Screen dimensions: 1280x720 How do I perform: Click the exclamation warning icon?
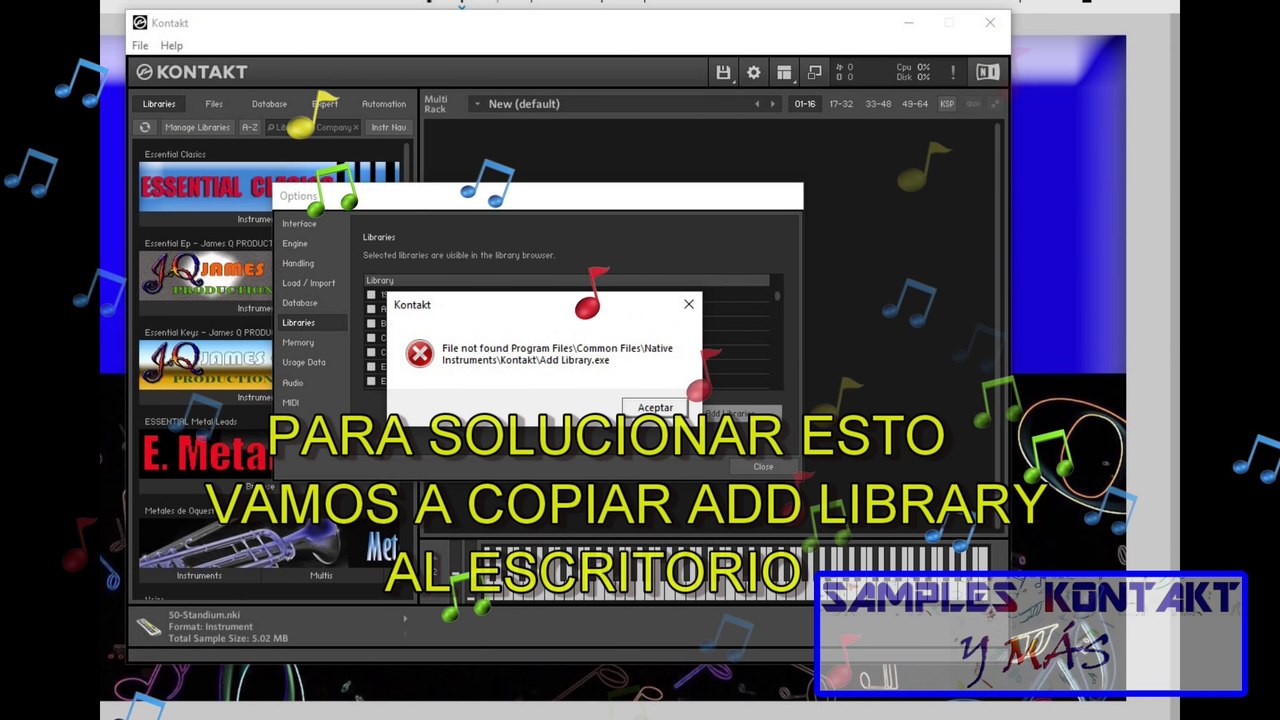[953, 72]
